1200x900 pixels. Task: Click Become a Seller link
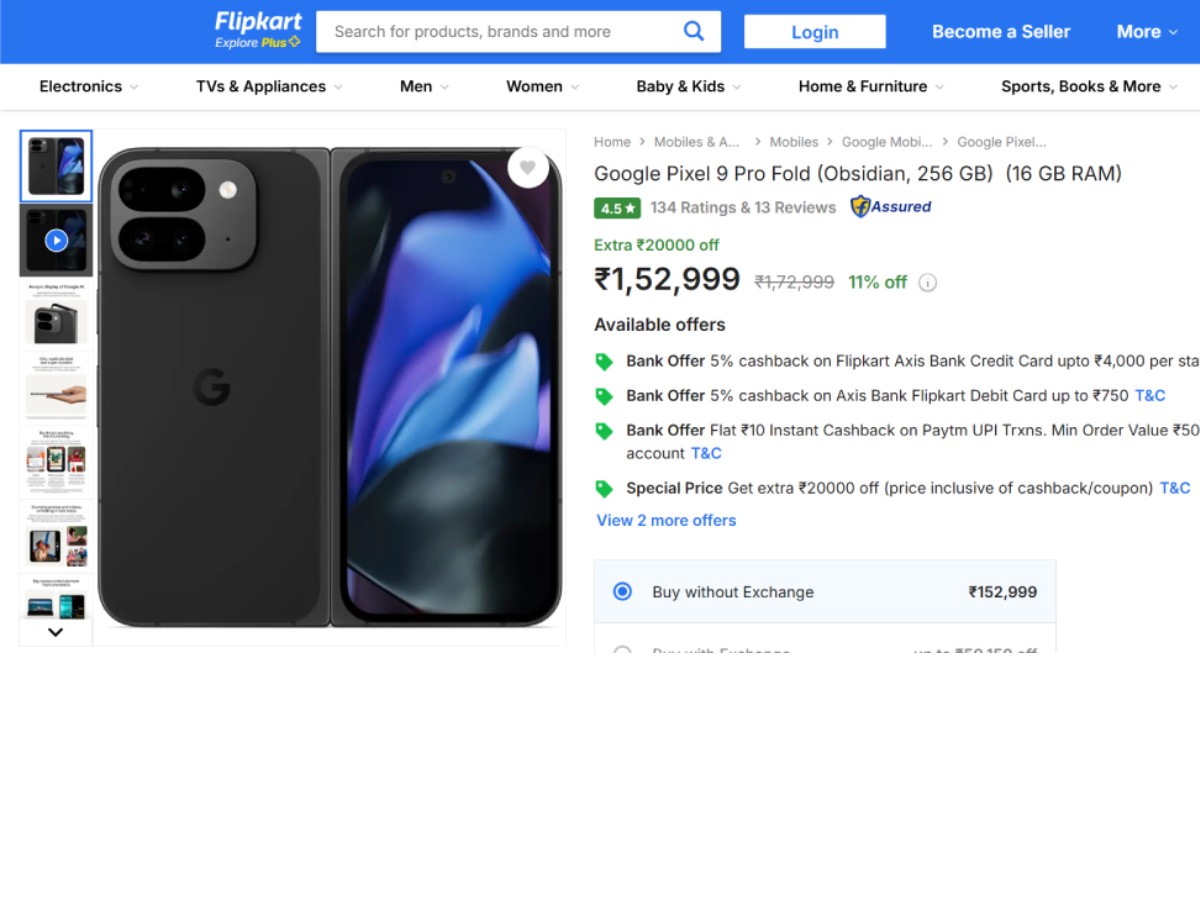click(1001, 32)
